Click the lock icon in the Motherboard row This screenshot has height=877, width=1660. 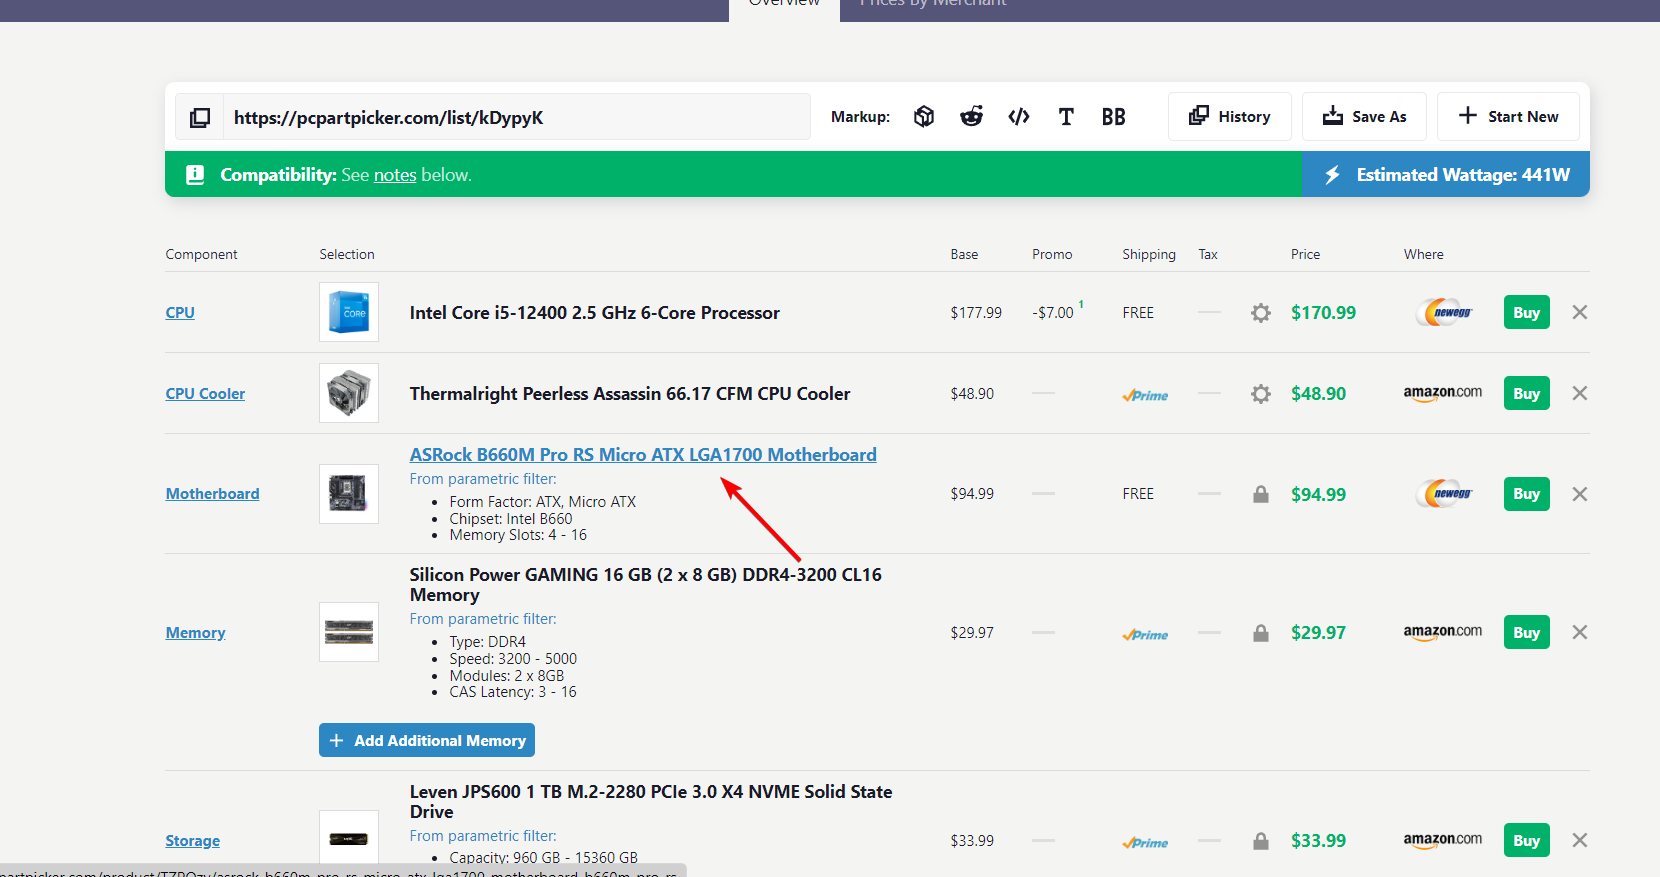1261,494
